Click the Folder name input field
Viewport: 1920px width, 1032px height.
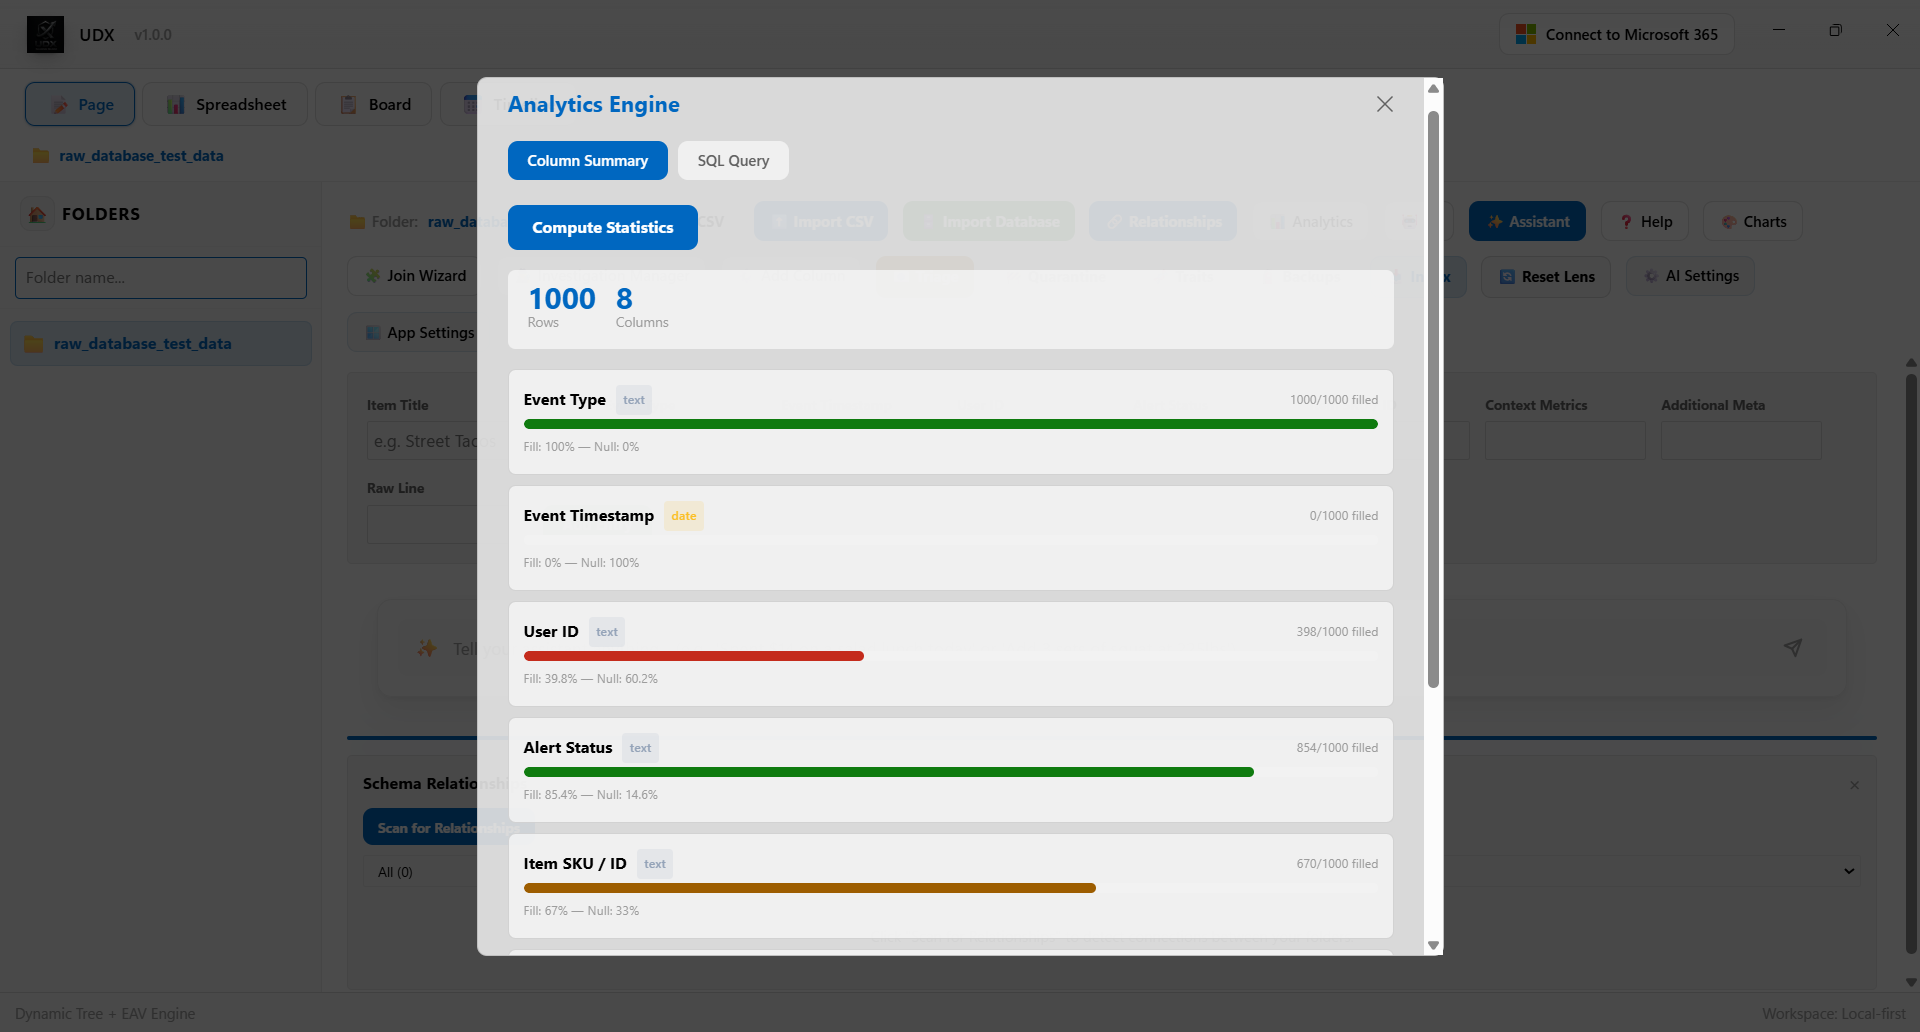[161, 278]
